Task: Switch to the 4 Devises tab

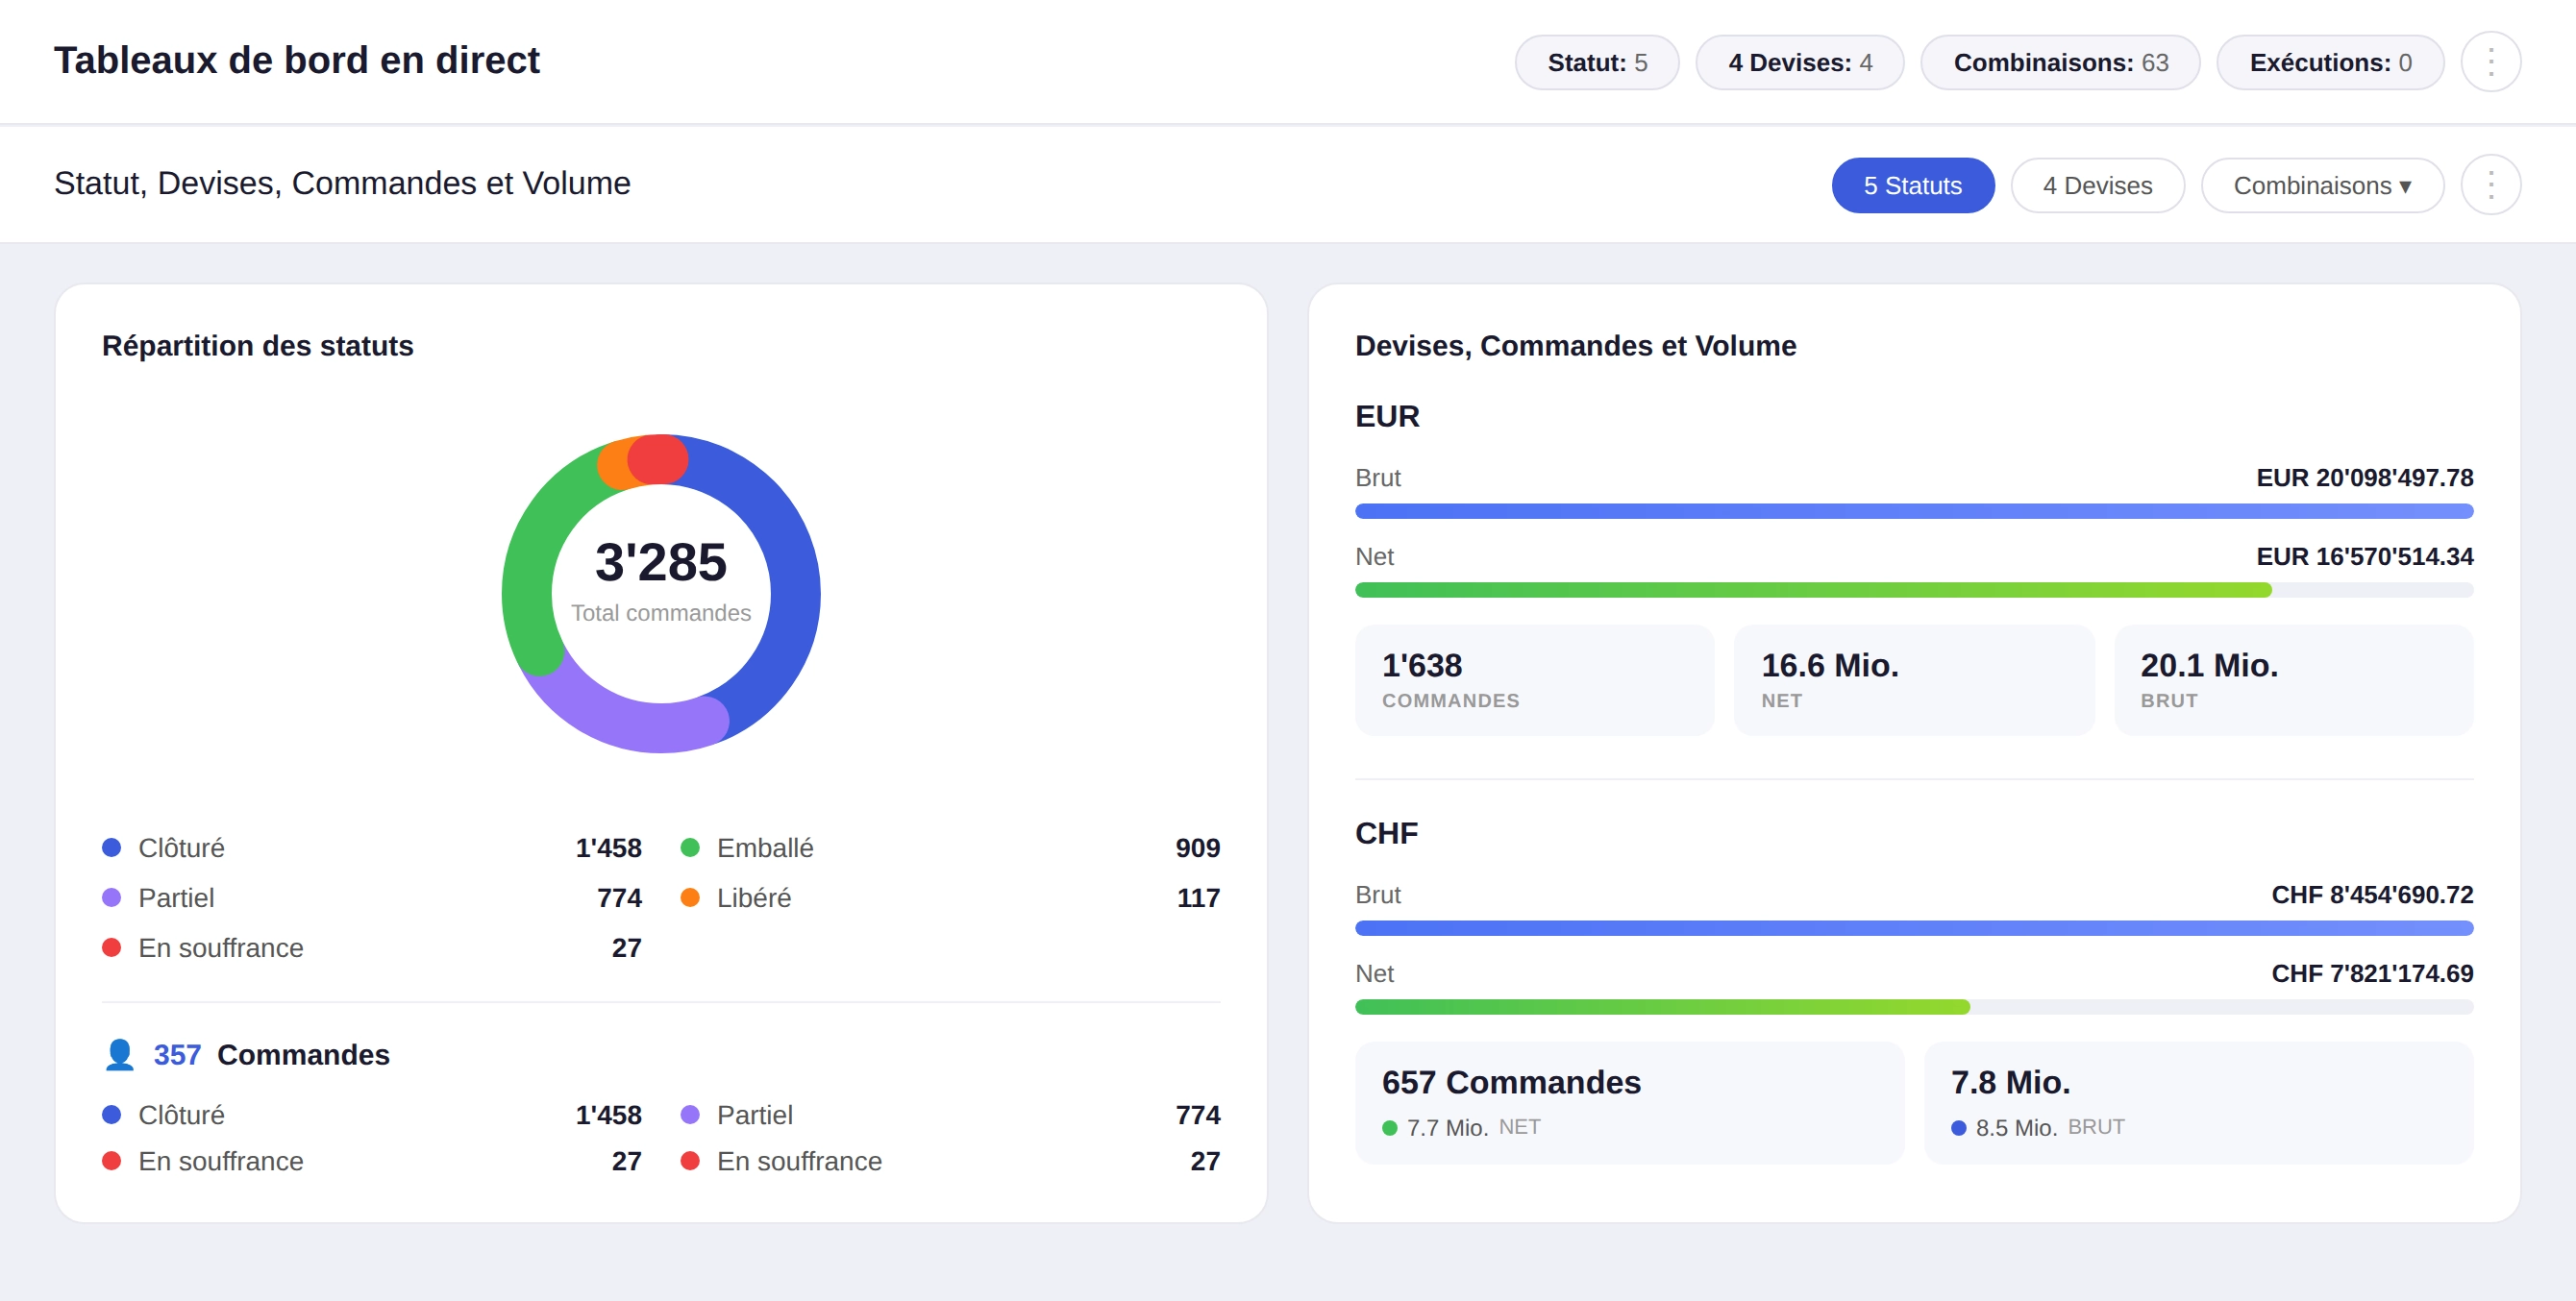Action: click(2097, 185)
